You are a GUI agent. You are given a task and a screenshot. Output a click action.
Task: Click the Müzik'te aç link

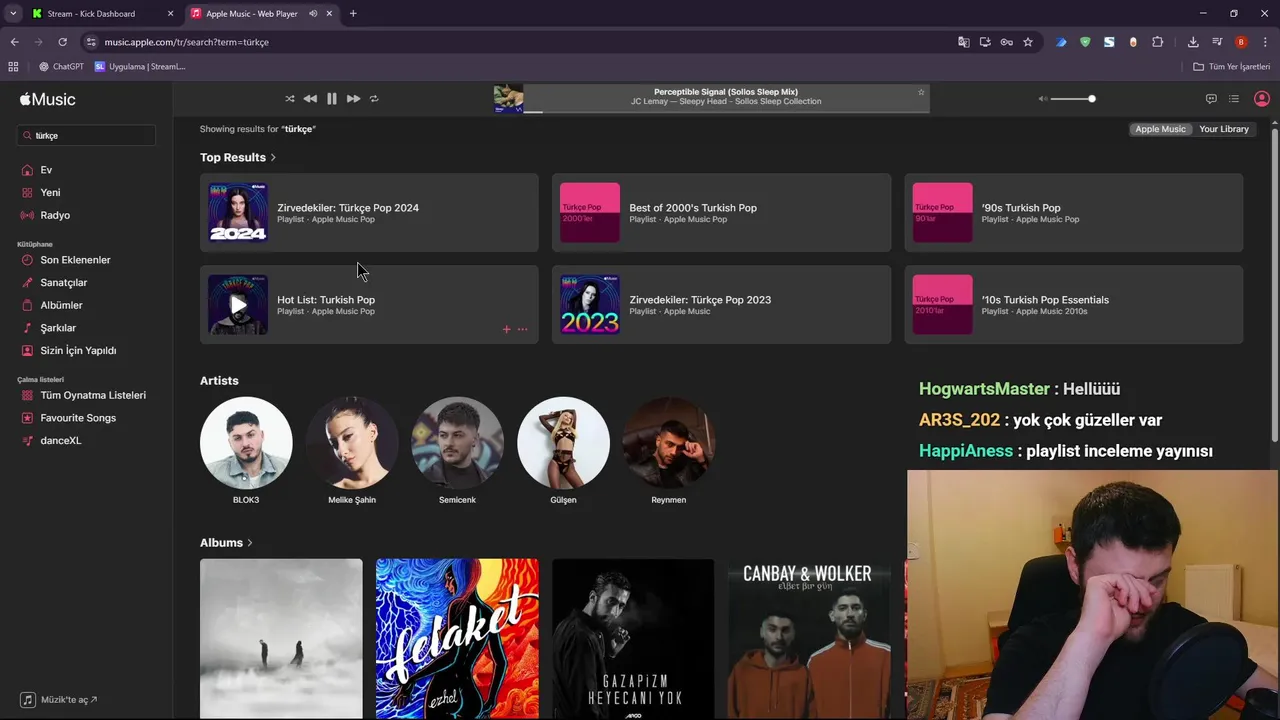click(60, 700)
